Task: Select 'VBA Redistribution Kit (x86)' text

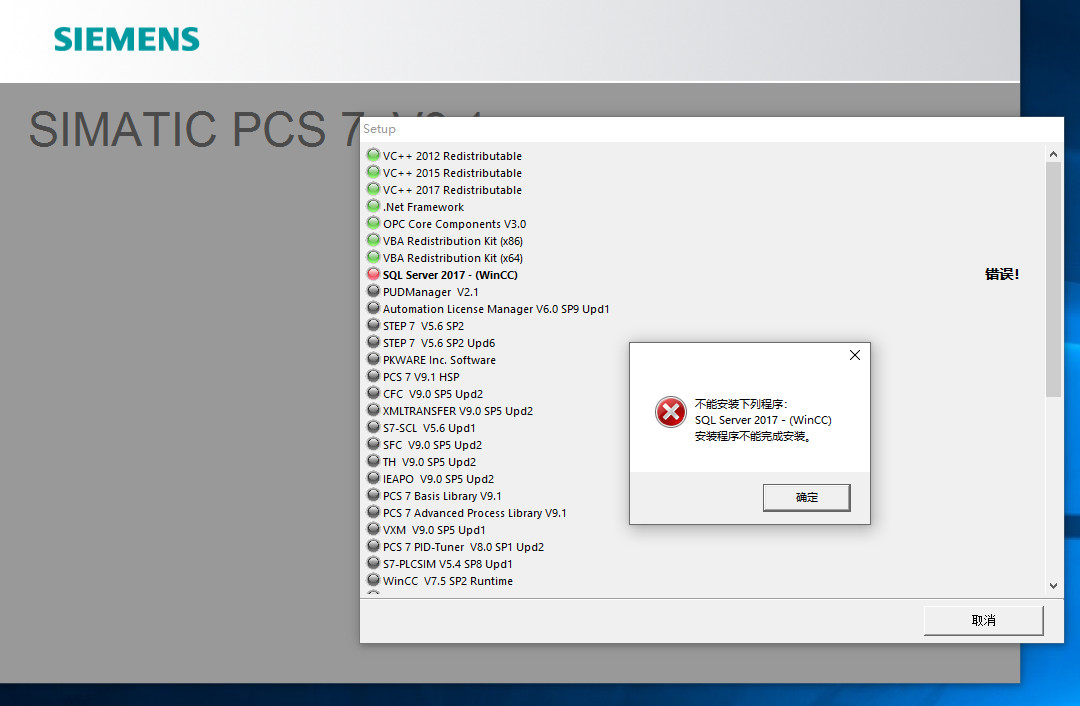Action: pyautogui.click(x=453, y=241)
